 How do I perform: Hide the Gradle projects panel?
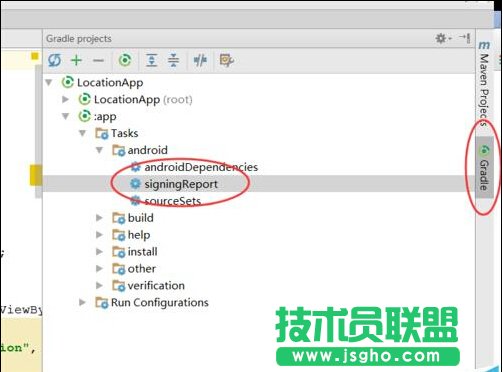point(465,38)
